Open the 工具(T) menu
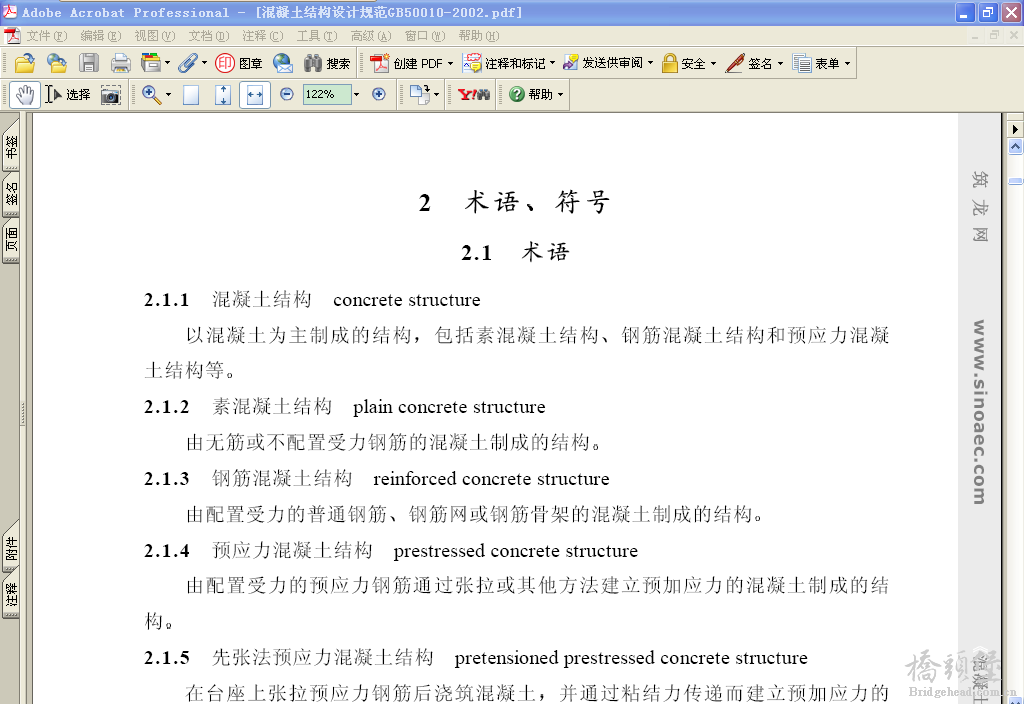1024x704 pixels. click(317, 36)
